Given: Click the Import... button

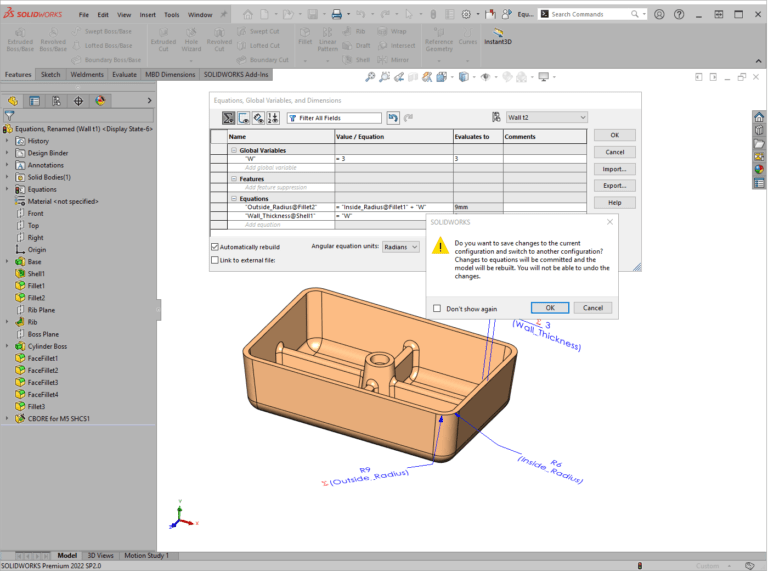Looking at the screenshot, I should pos(614,169).
